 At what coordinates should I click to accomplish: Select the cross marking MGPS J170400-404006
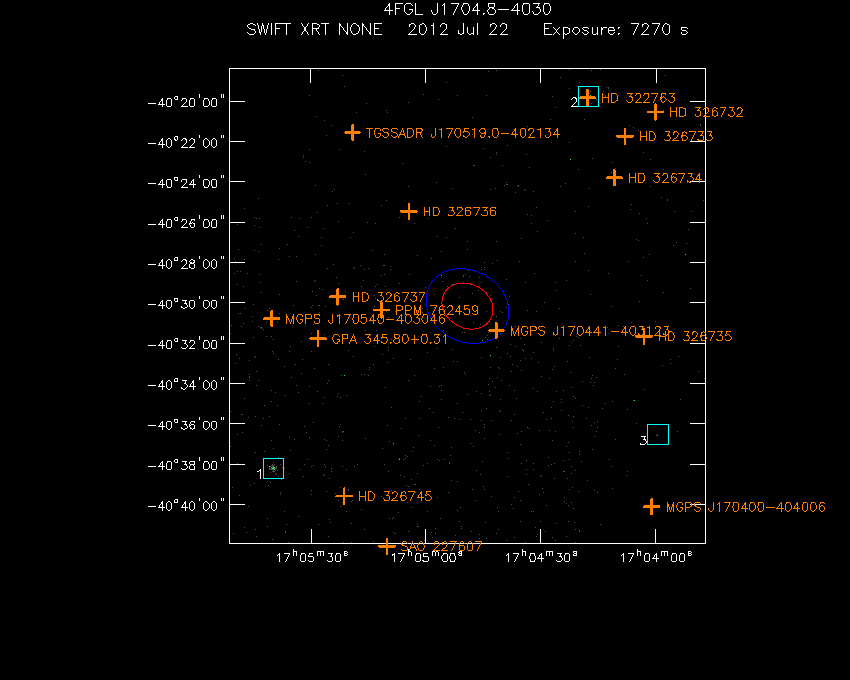[652, 507]
